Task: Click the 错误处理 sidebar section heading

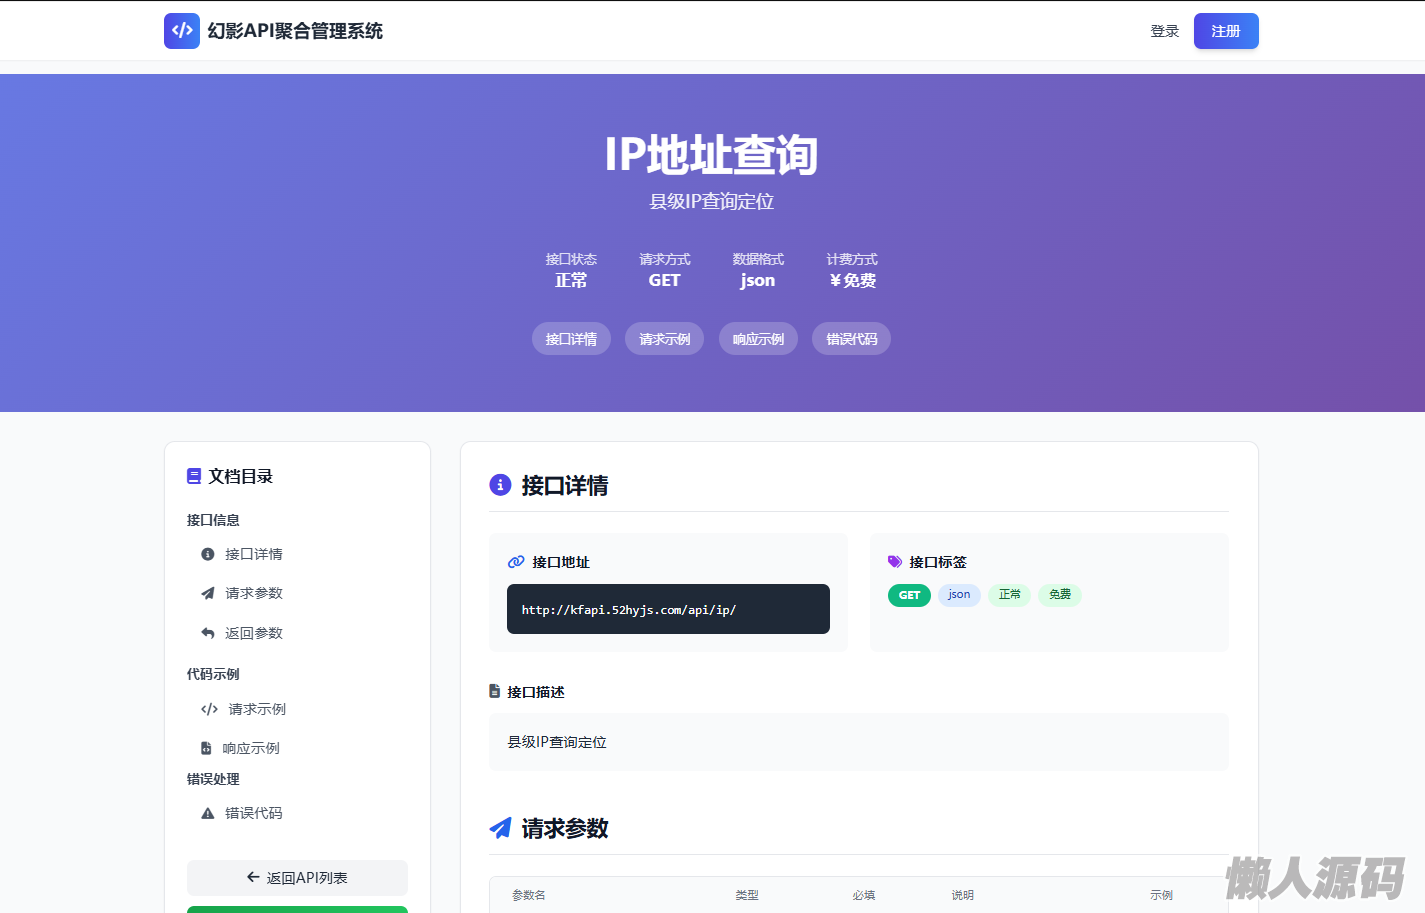Action: [213, 779]
